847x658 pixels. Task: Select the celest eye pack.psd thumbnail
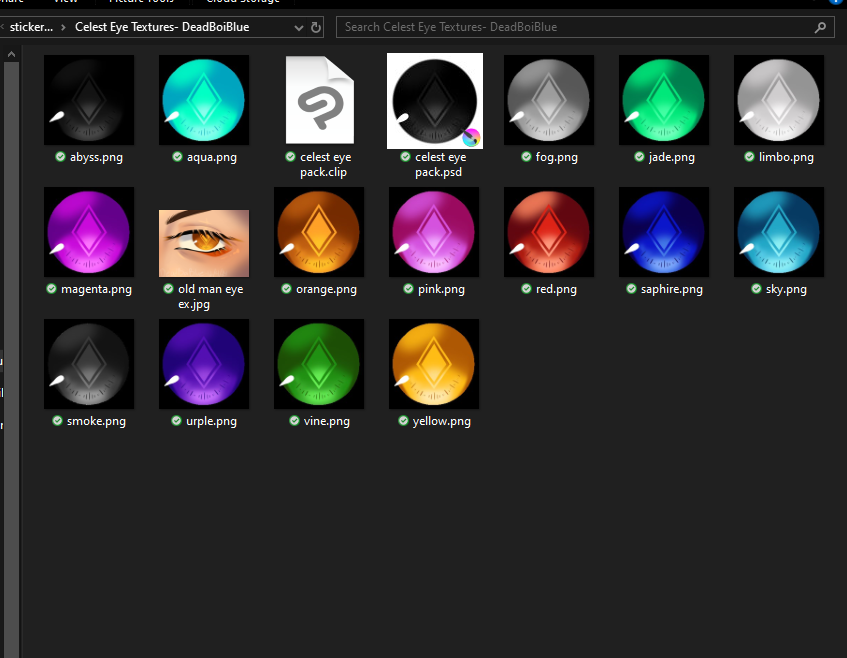[x=435, y=100]
